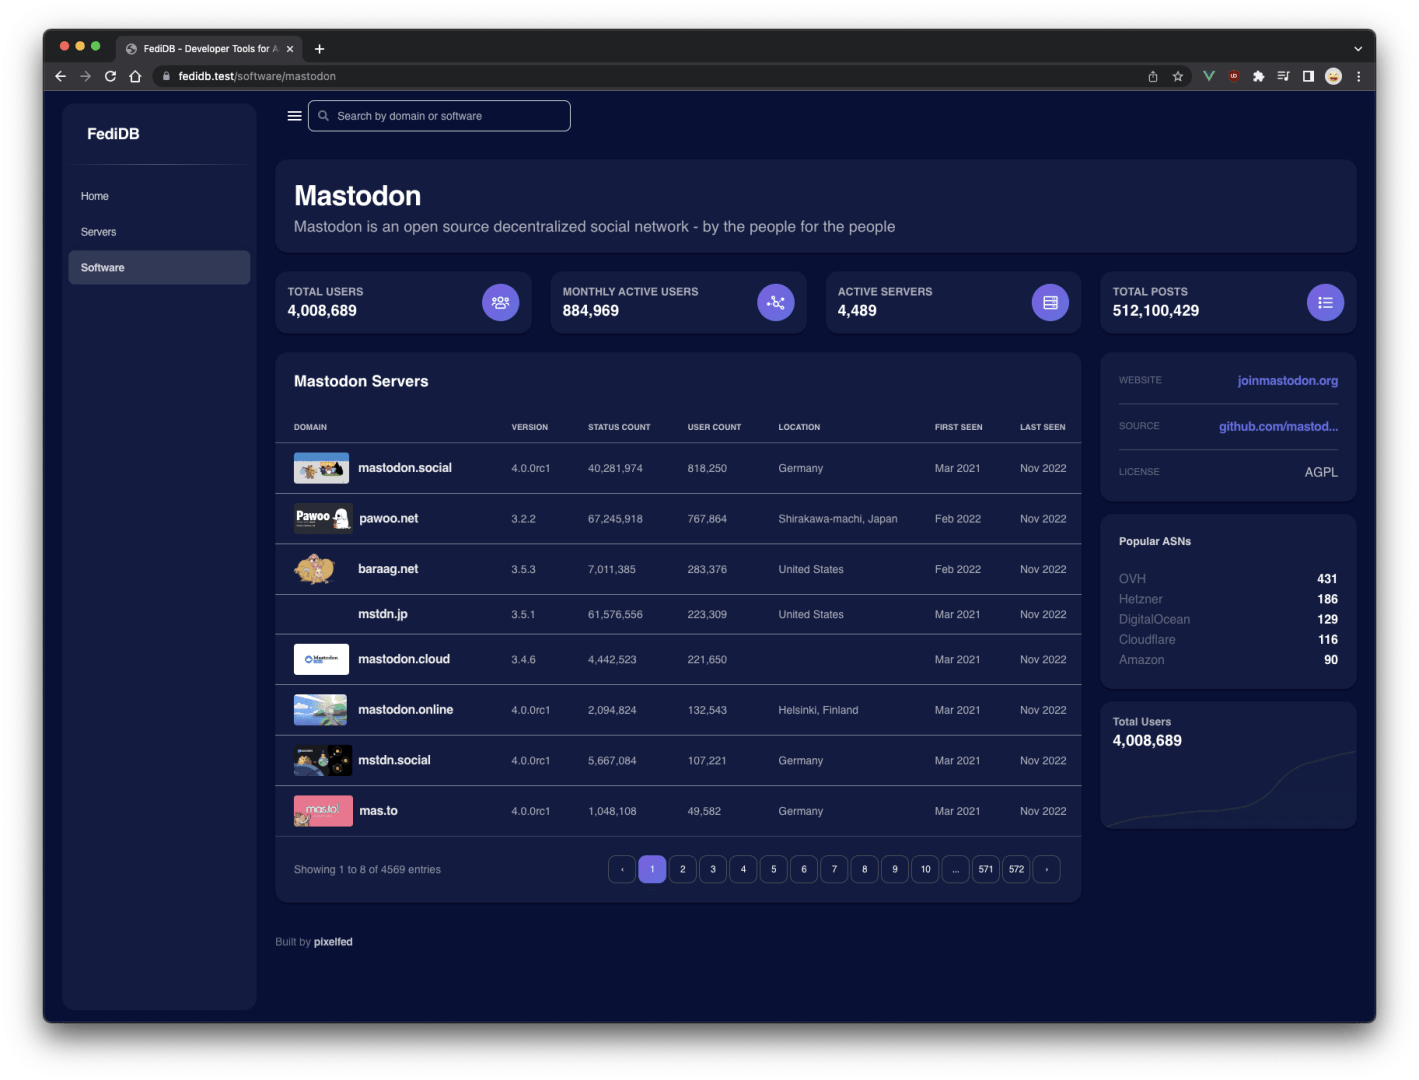
Task: Open the media queue icon
Action: coord(1283,76)
